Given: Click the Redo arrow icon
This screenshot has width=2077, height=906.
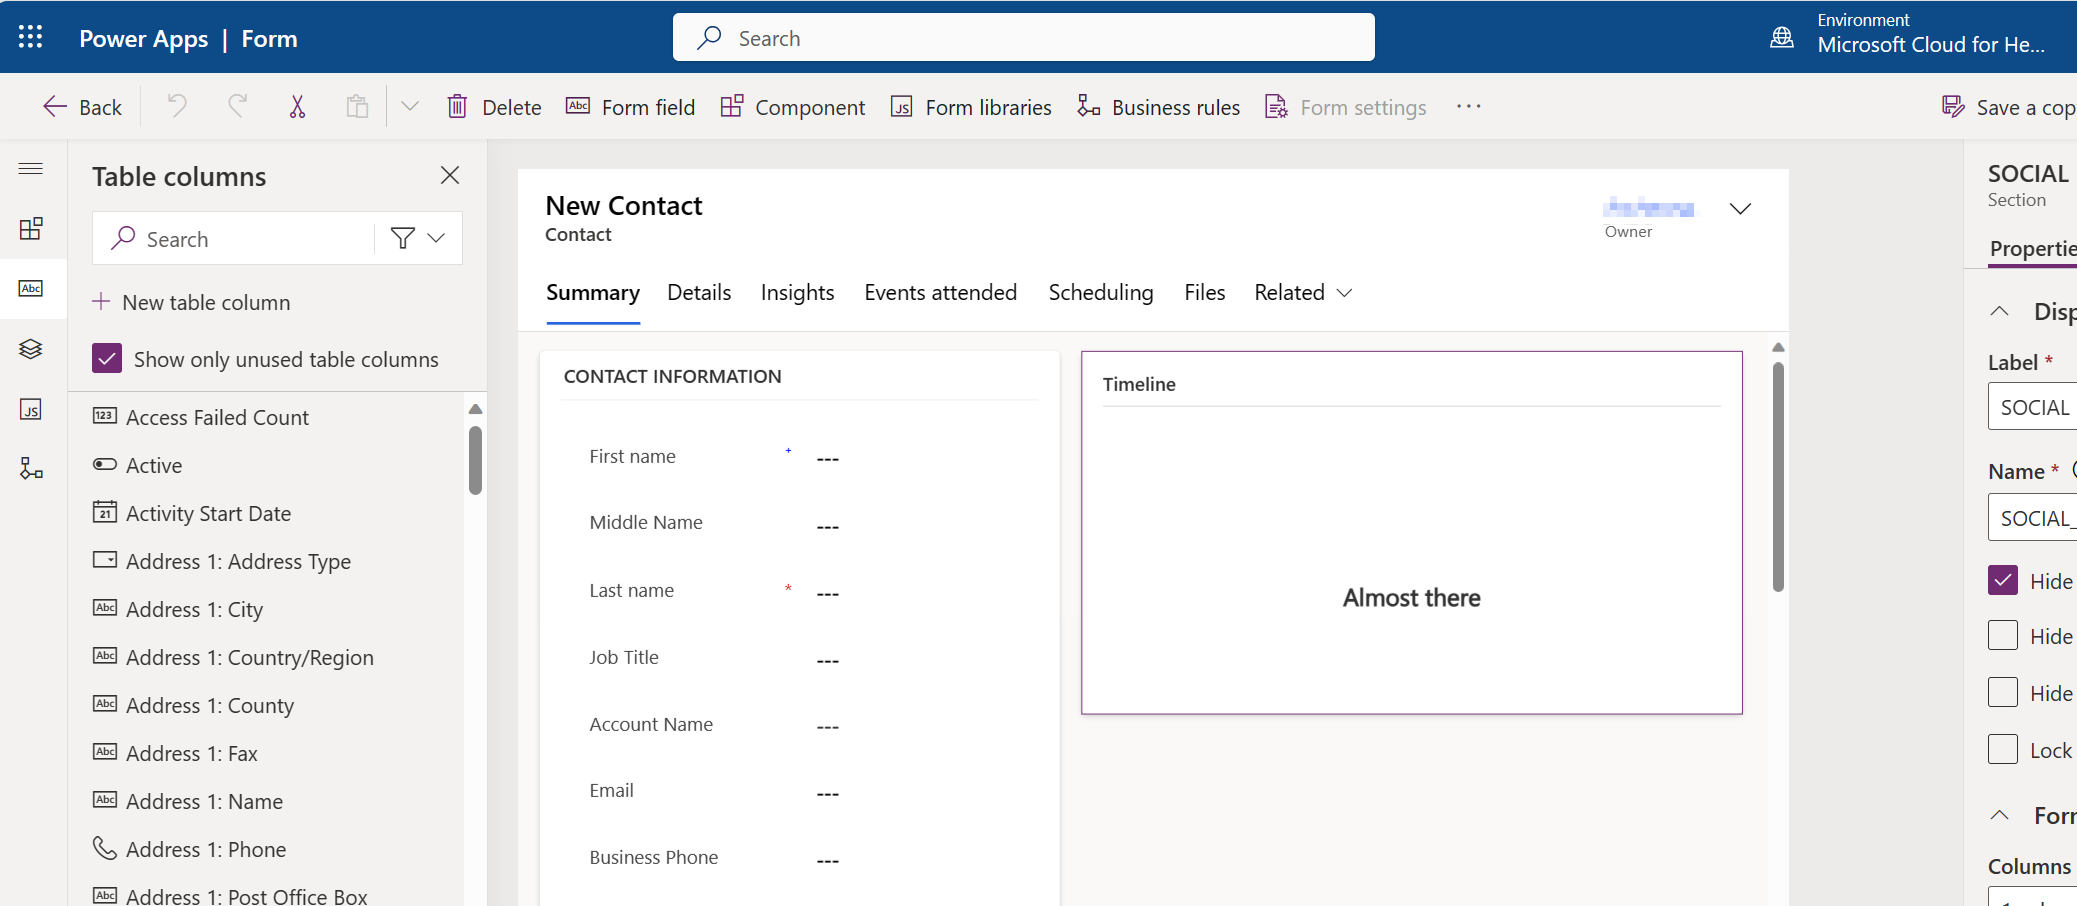Looking at the screenshot, I should point(237,106).
